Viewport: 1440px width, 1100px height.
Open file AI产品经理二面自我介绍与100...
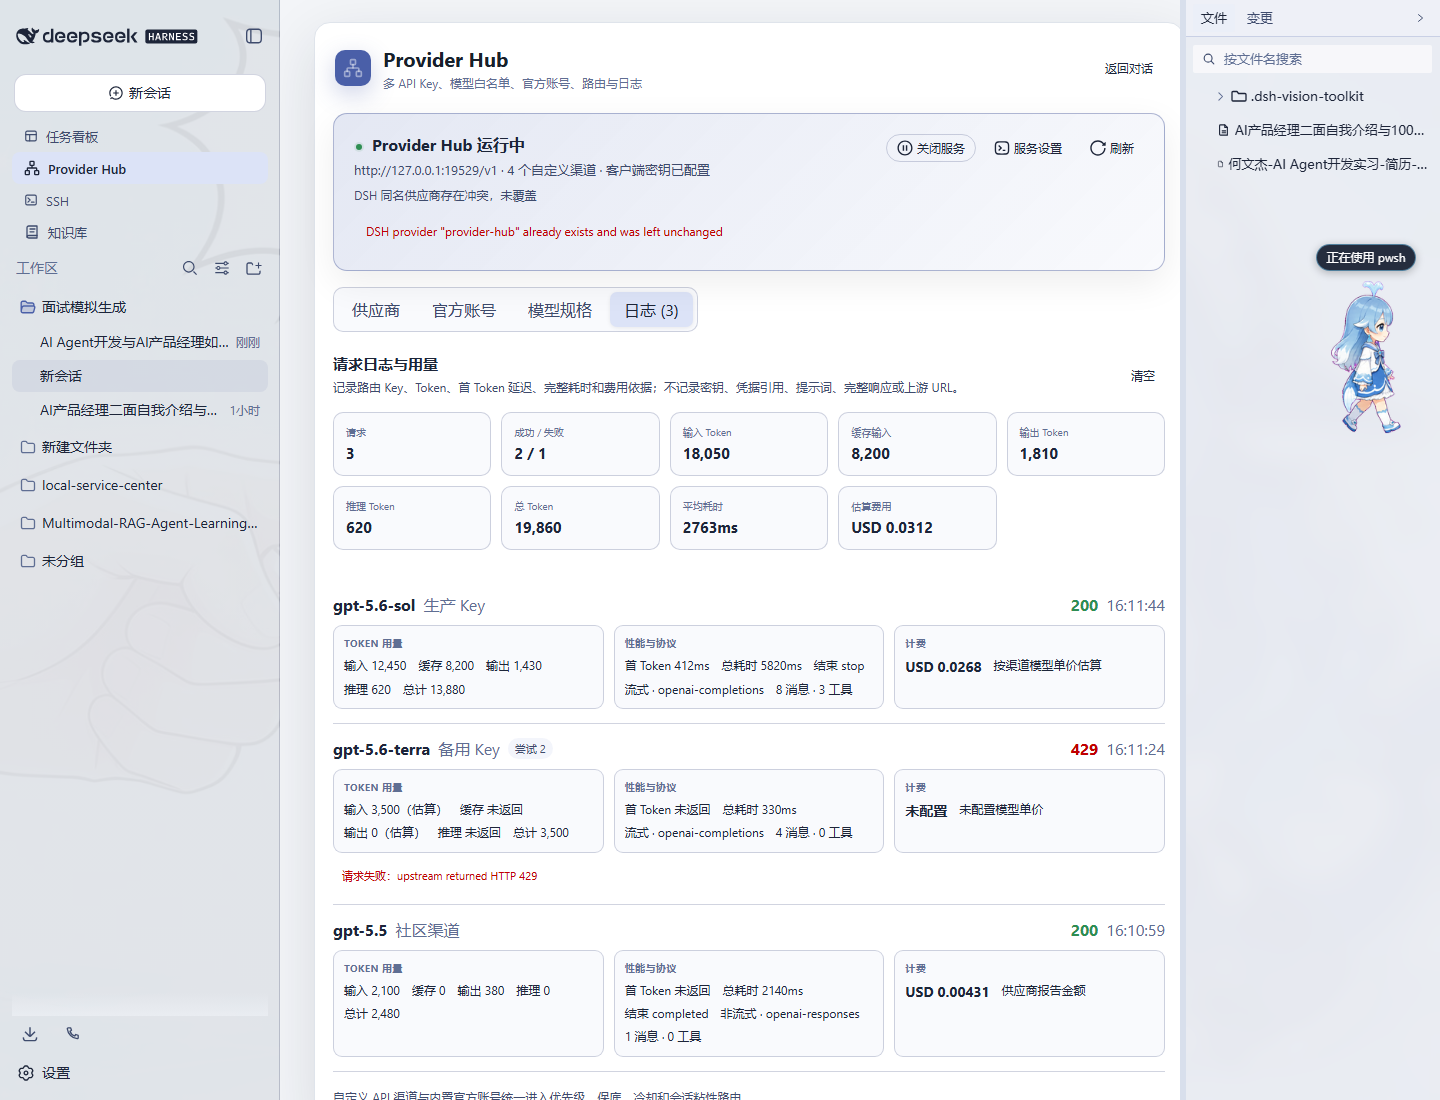point(1320,130)
